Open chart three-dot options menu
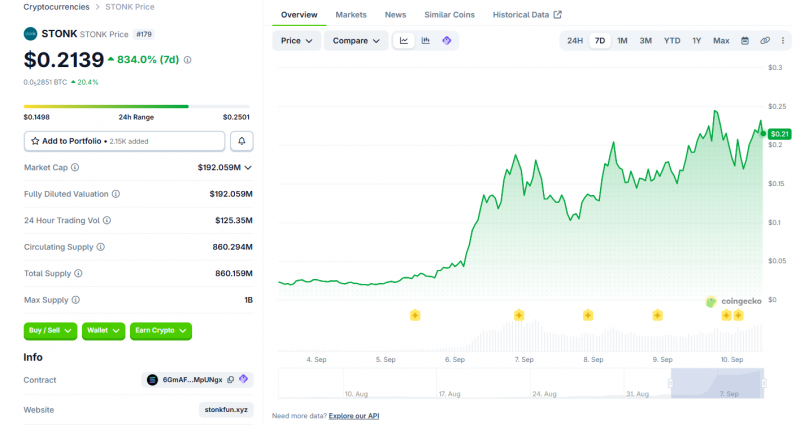 click(783, 41)
